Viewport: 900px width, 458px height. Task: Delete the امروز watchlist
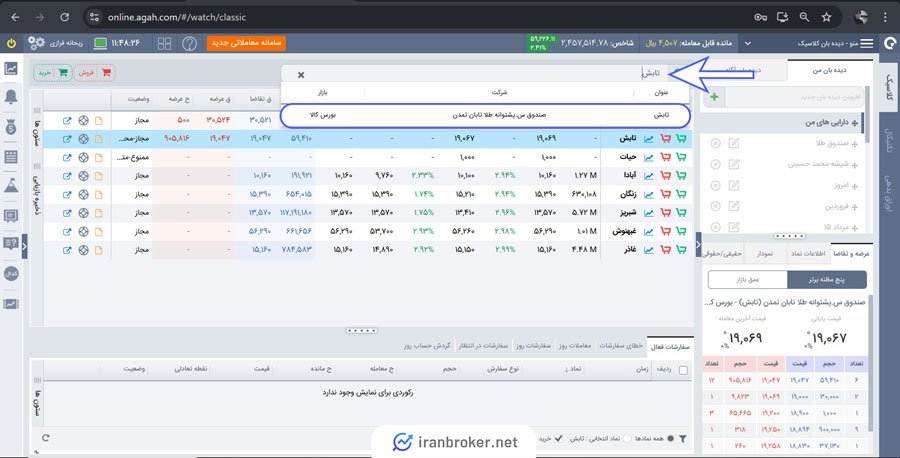click(x=715, y=185)
